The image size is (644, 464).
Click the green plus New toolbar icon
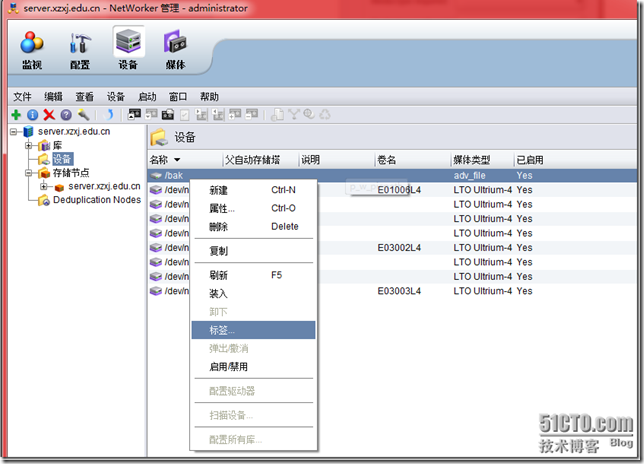[x=16, y=115]
